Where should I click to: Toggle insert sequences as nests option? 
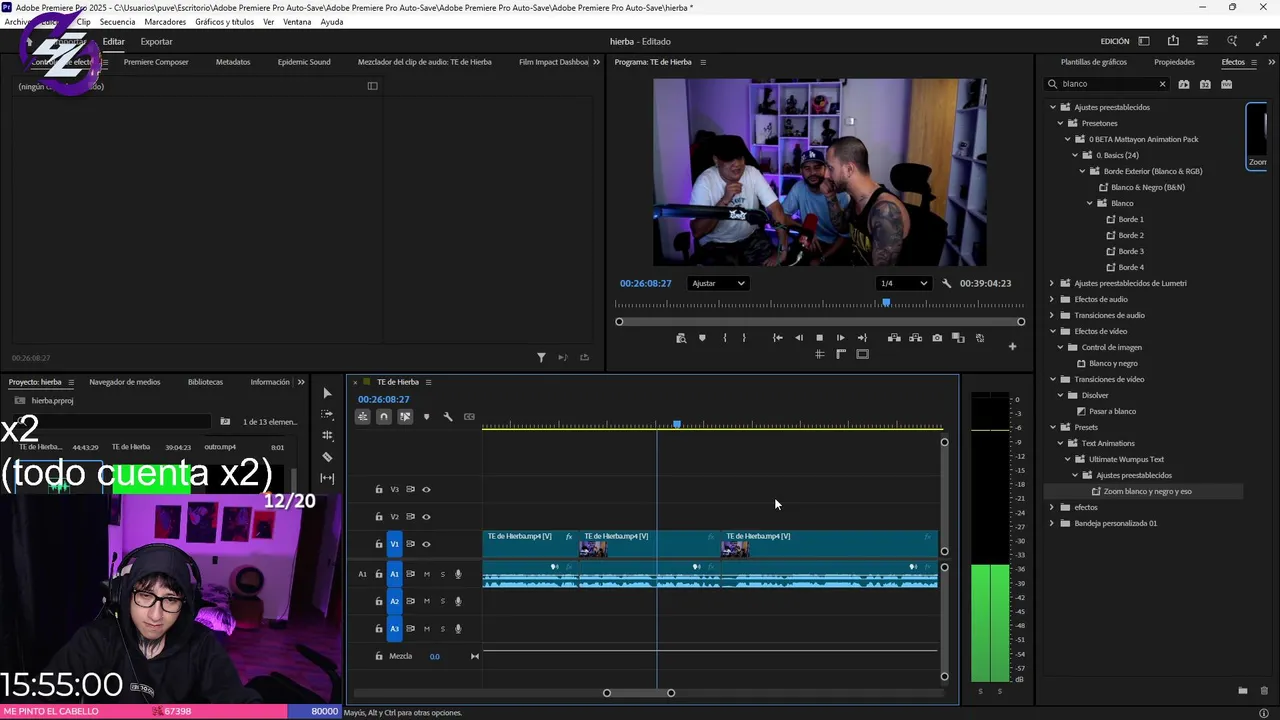tap(363, 417)
